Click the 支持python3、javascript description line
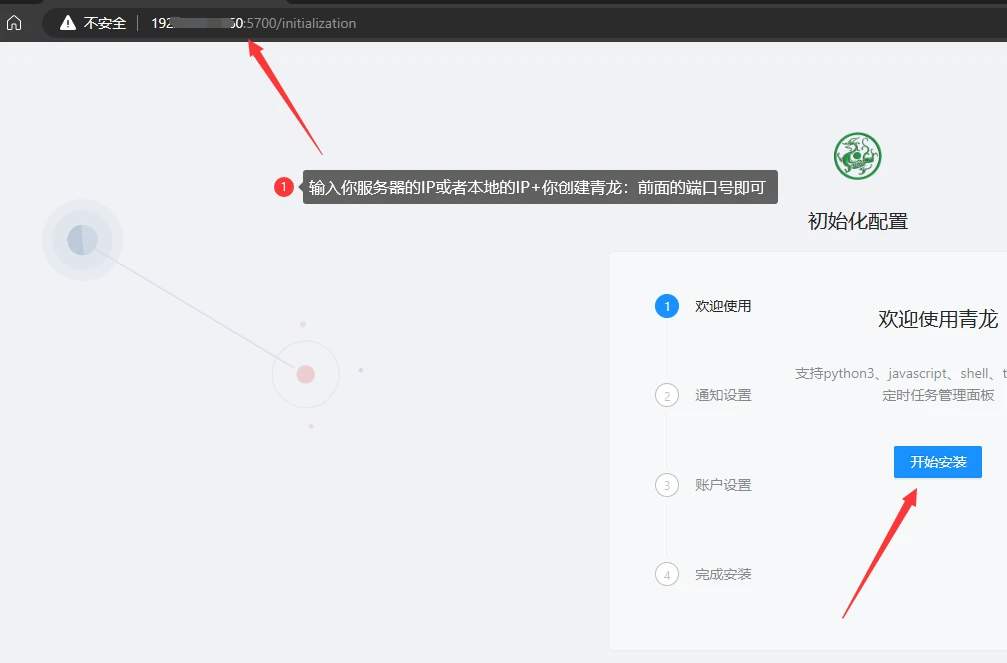The image size is (1007, 663). 901,373
